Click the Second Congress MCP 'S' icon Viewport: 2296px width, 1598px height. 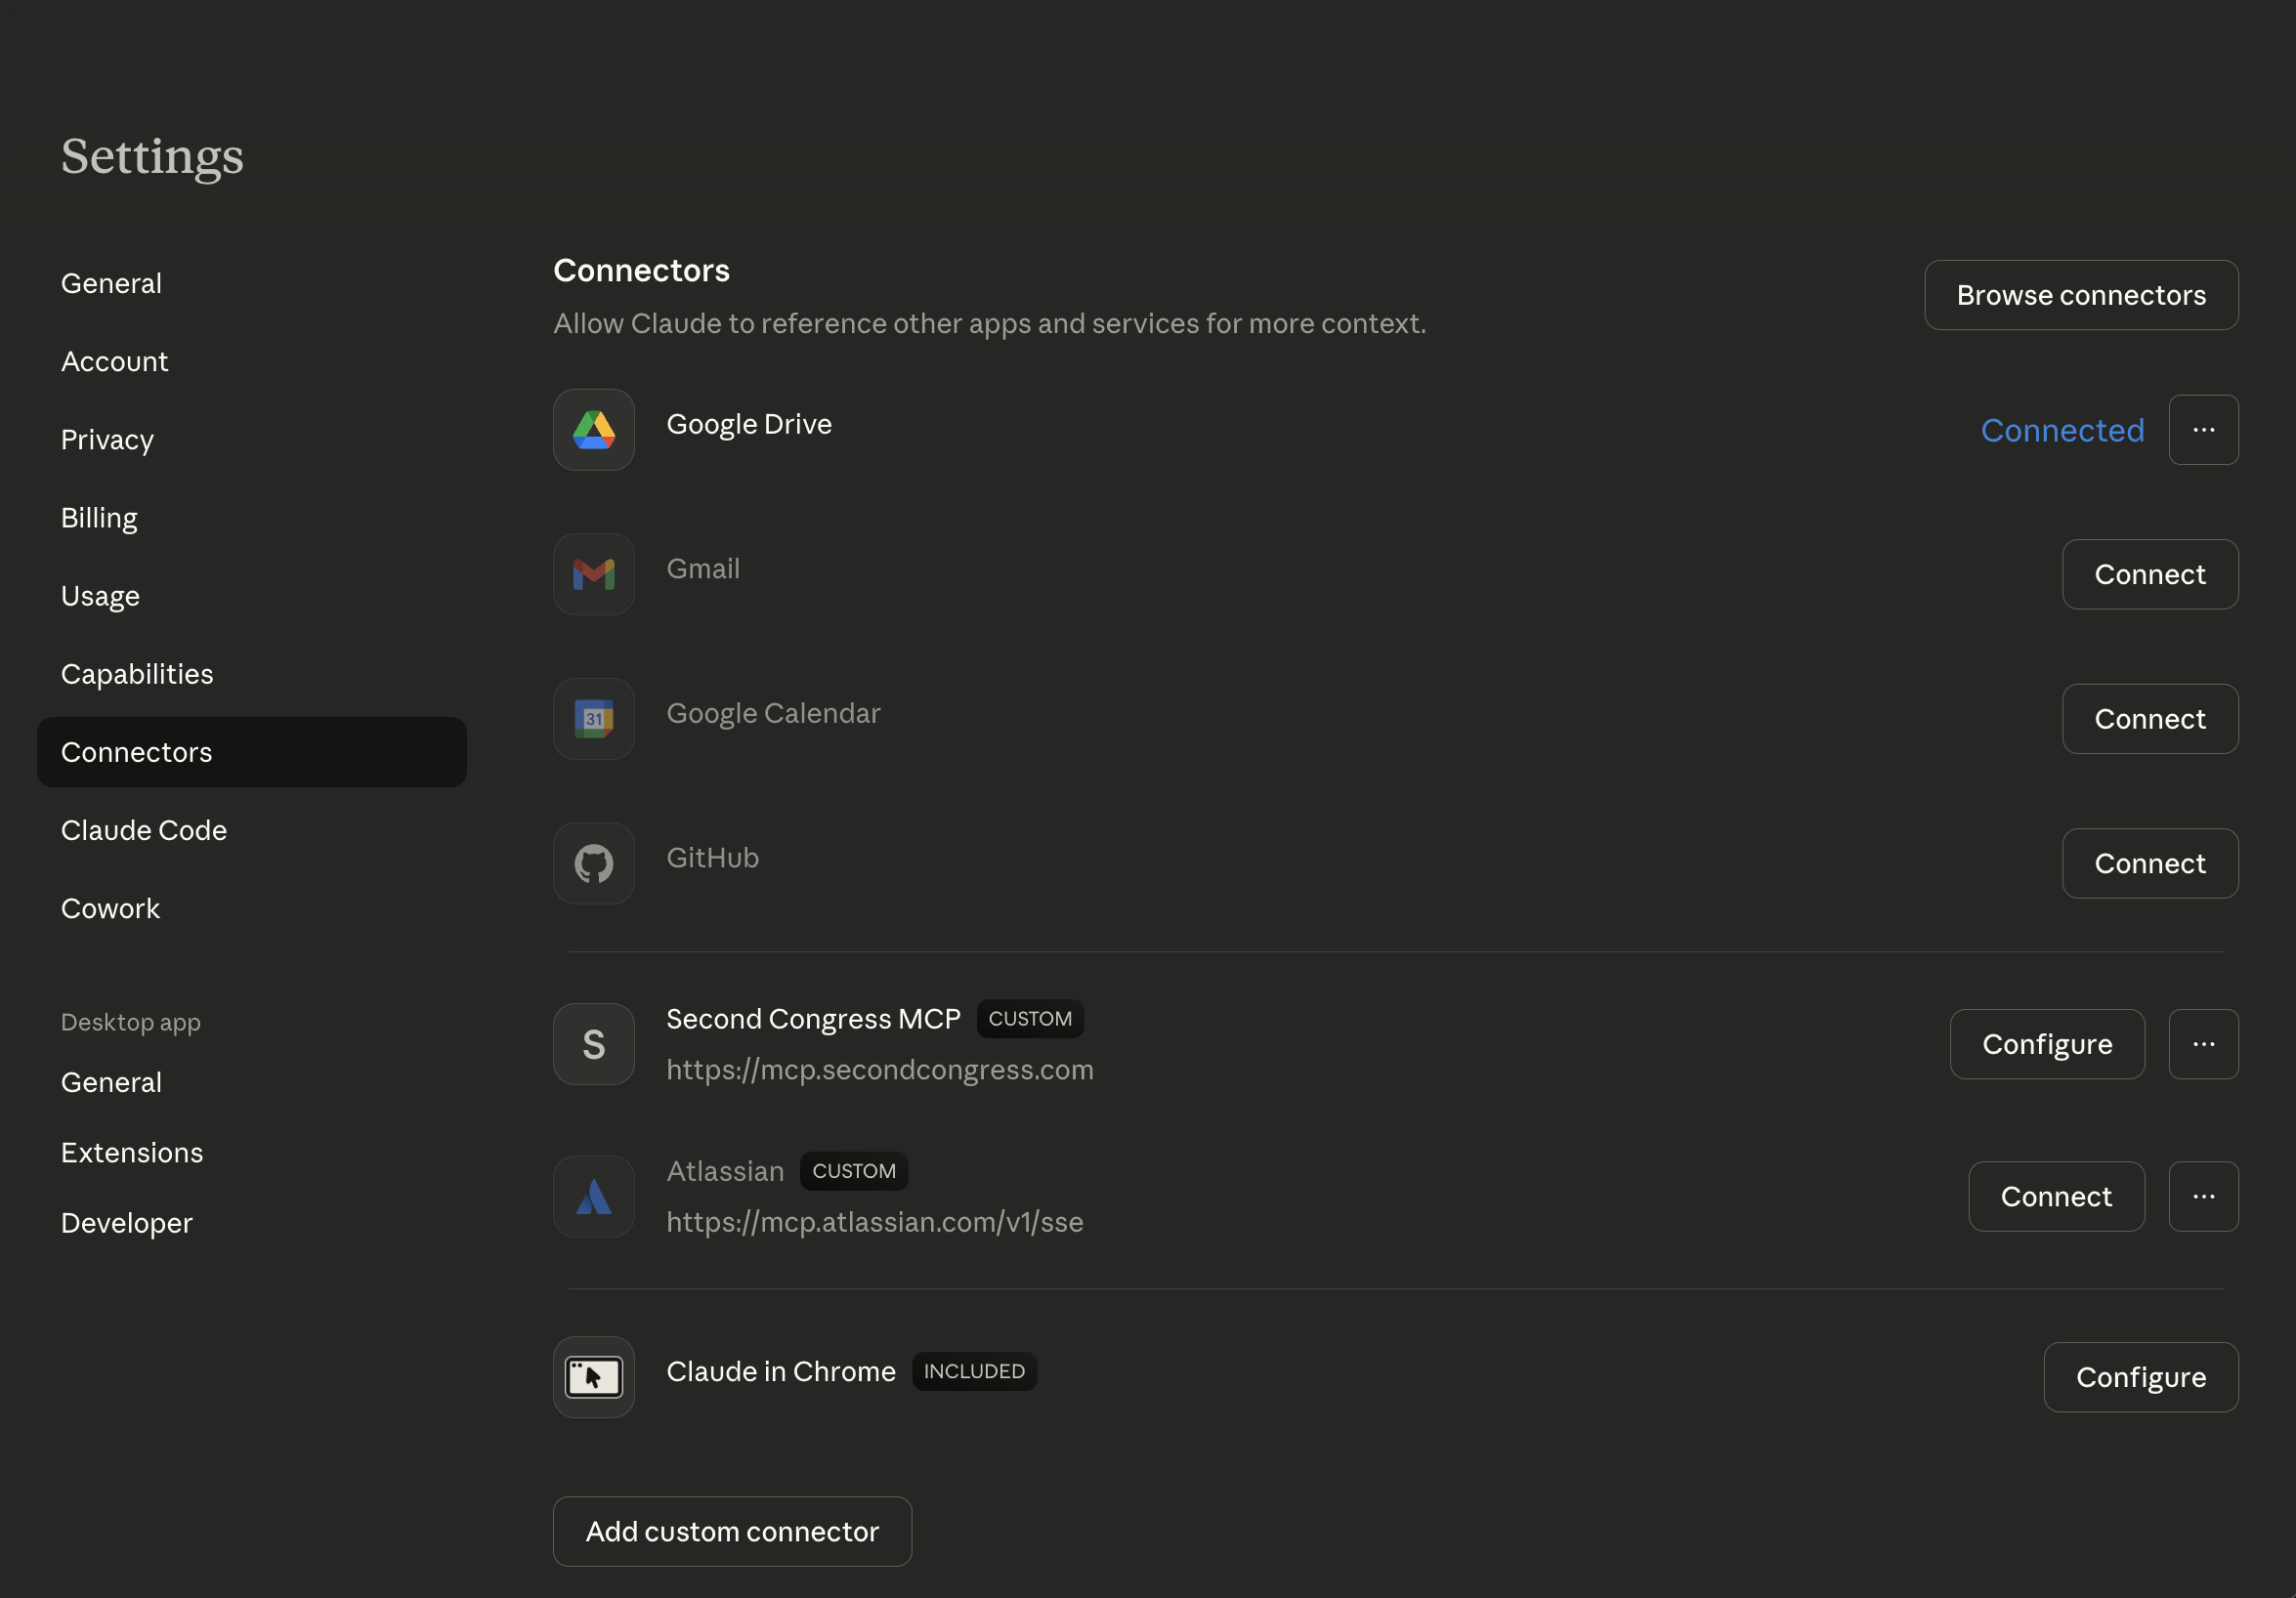594,1044
